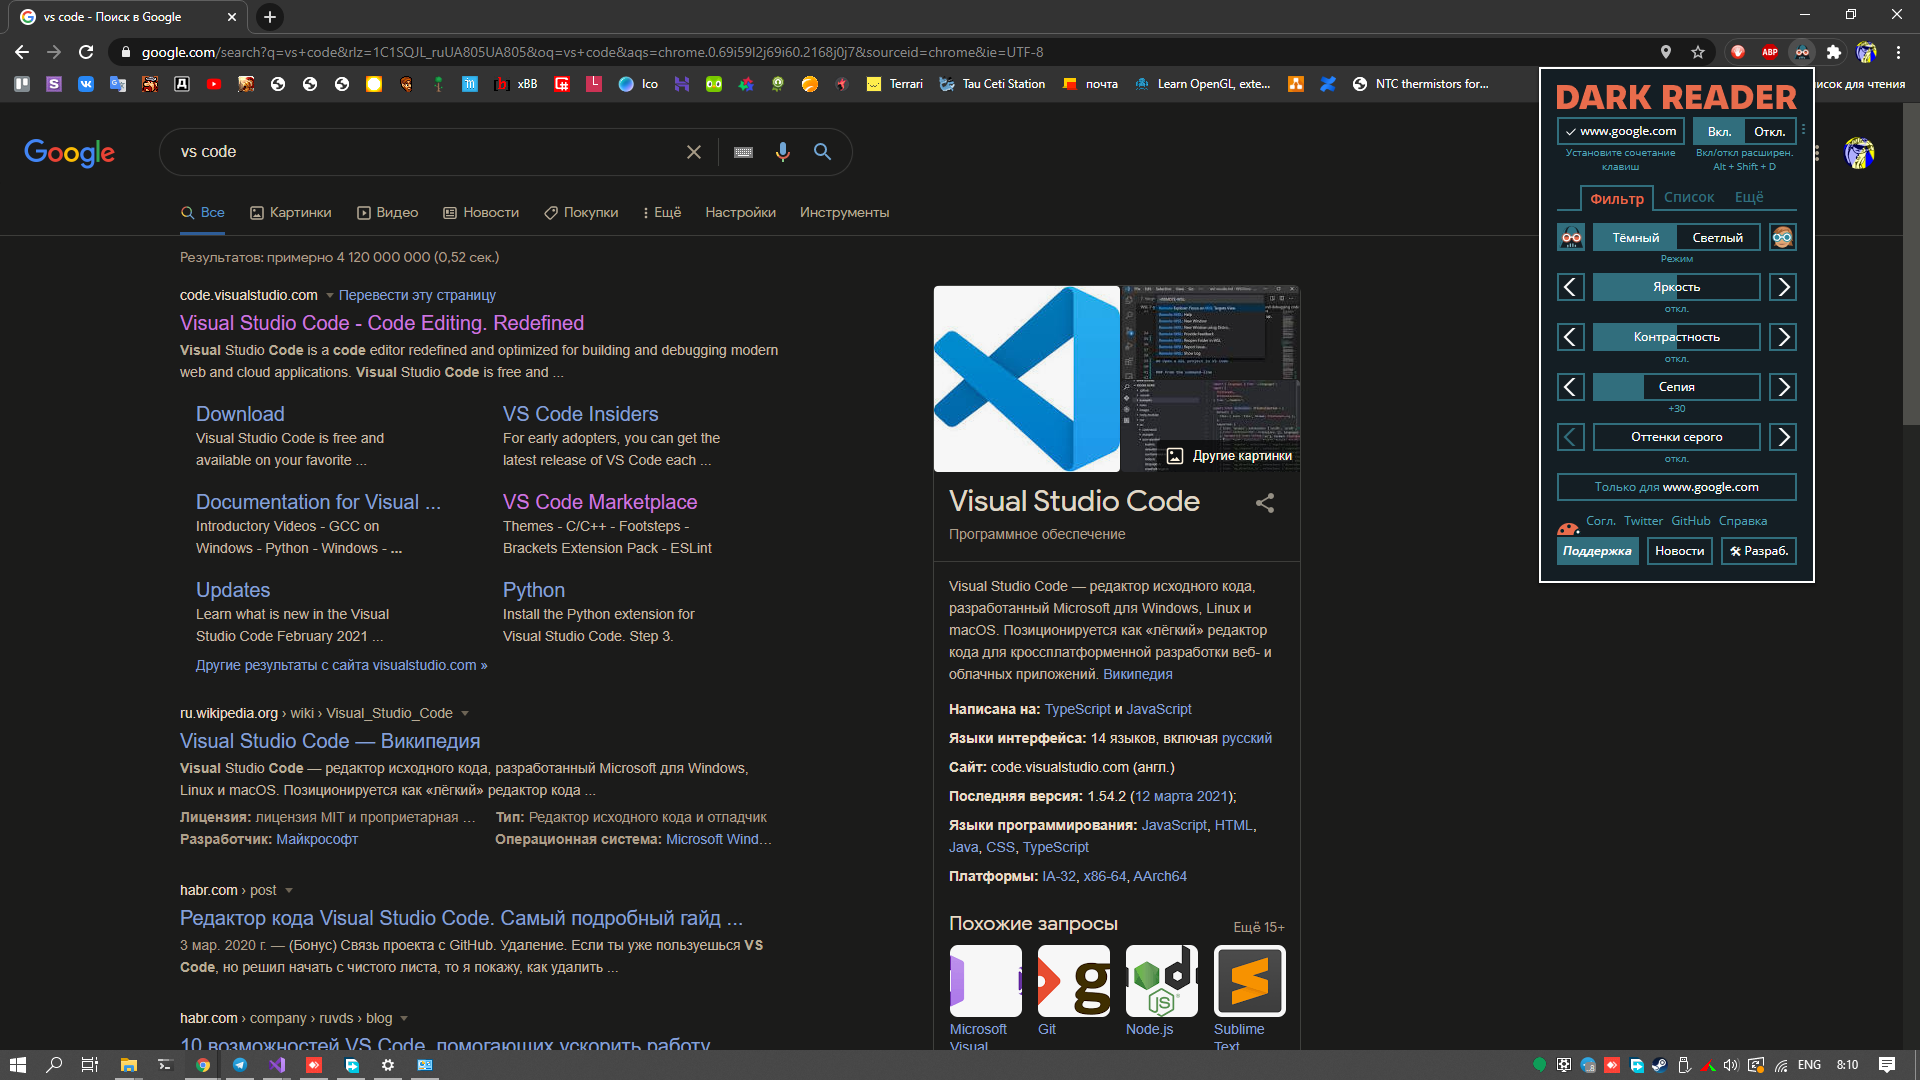Open the Google Translate bookmark icon

coord(118,84)
